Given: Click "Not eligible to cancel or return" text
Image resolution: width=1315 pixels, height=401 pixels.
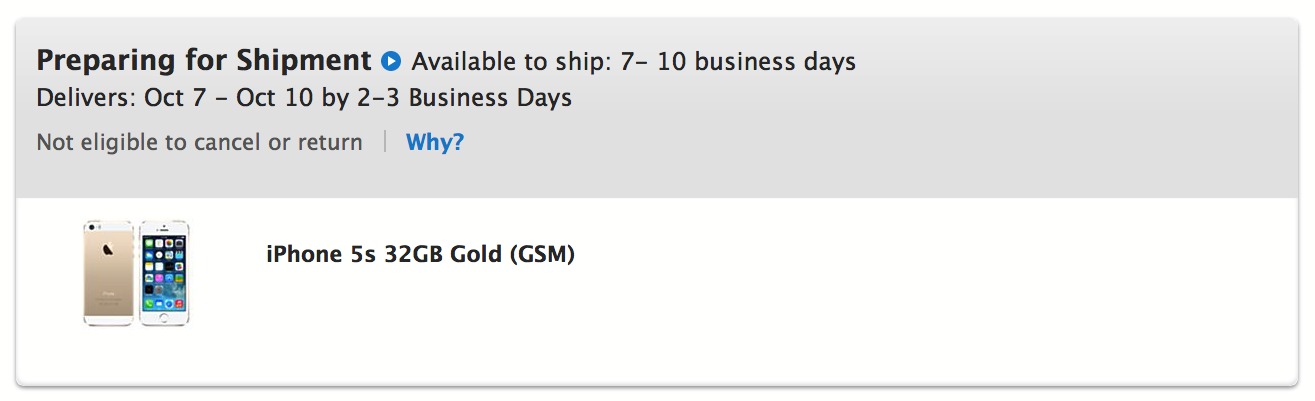Looking at the screenshot, I should pos(199,143).
